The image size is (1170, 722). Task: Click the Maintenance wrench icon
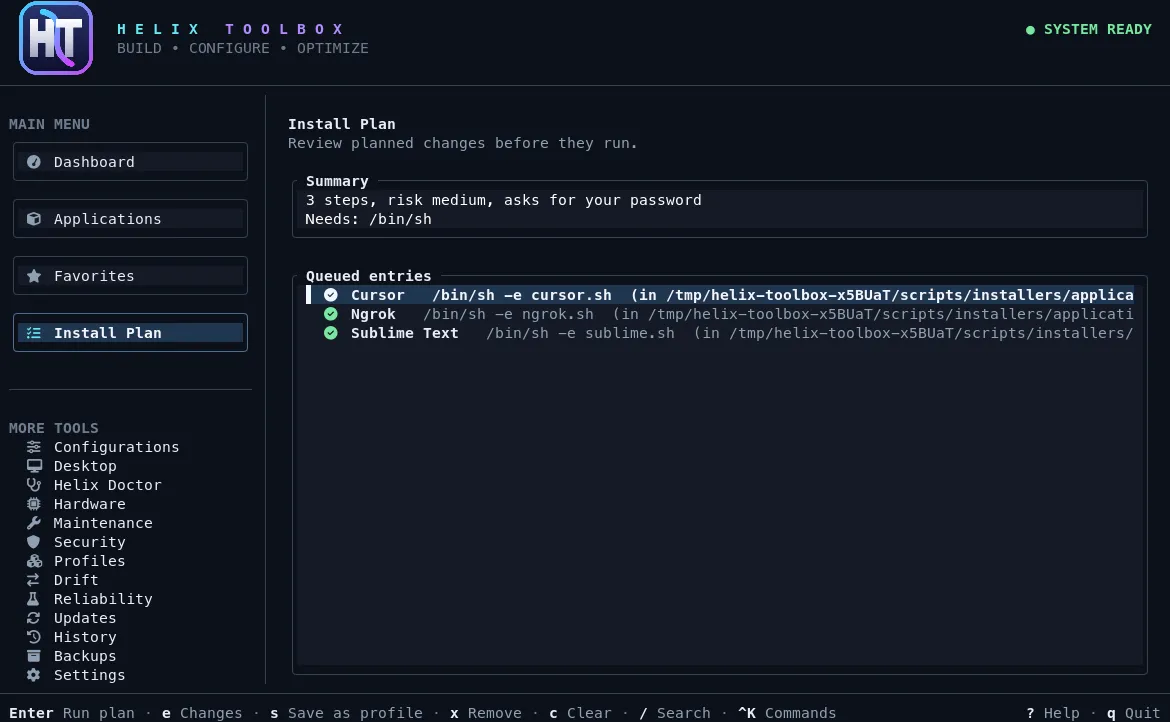point(34,523)
